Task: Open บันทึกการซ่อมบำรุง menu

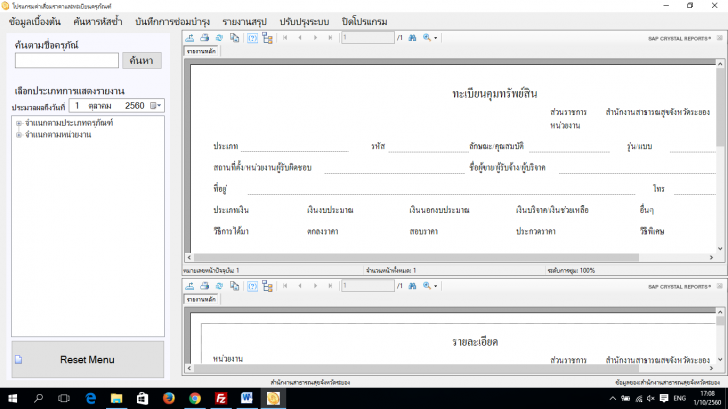Action: point(173,22)
